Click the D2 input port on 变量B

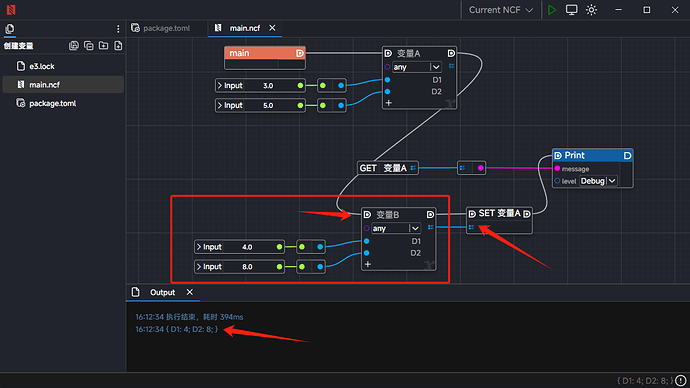pos(367,253)
